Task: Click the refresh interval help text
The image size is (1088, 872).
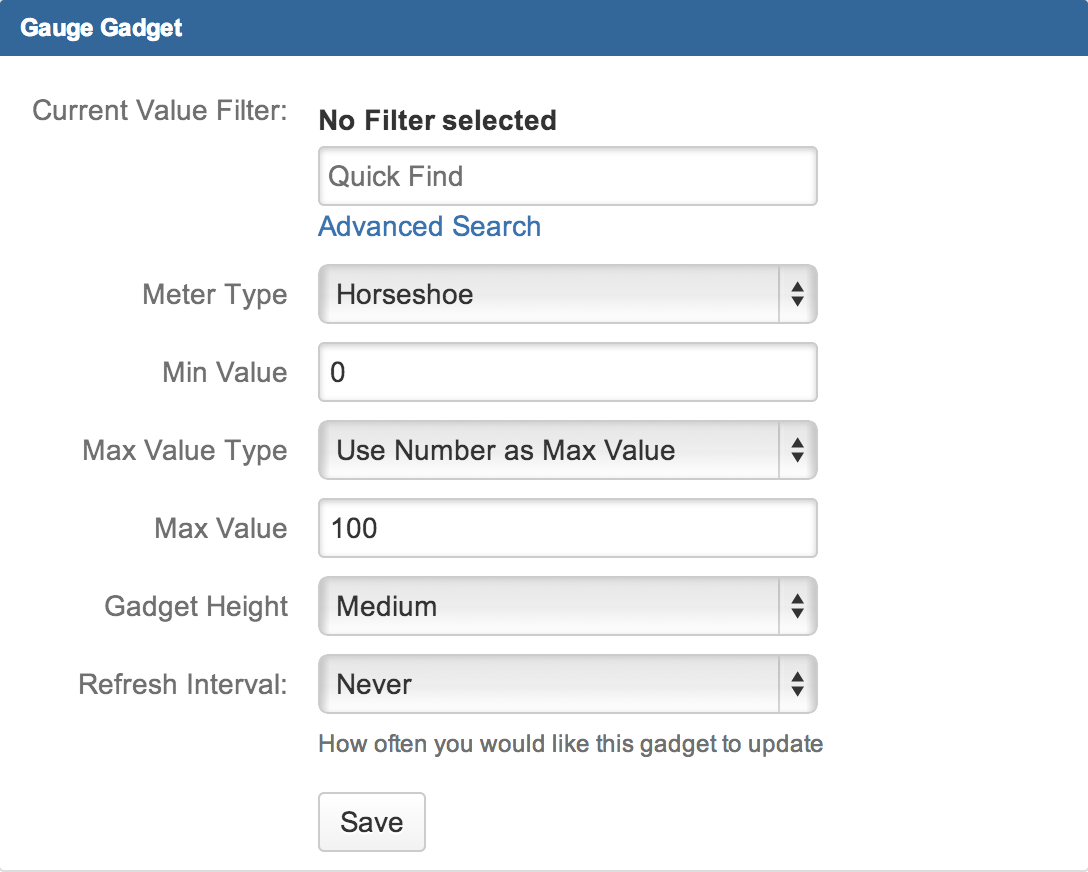Action: (x=570, y=744)
